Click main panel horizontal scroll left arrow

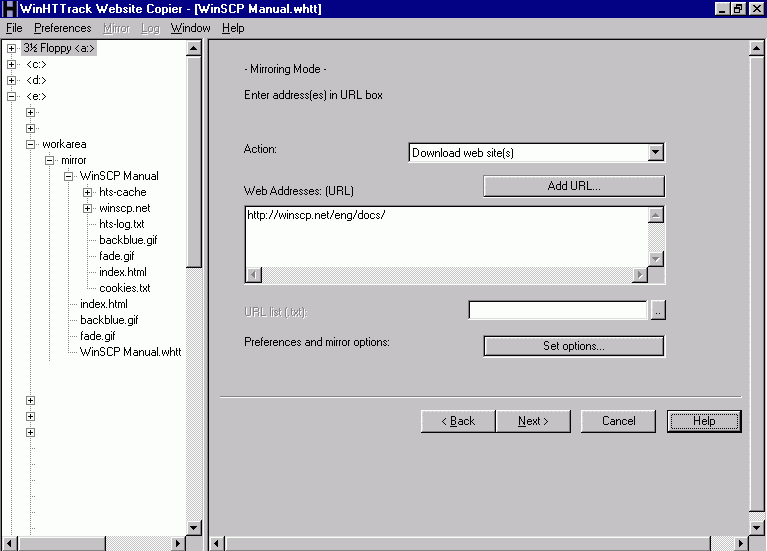coord(217,543)
